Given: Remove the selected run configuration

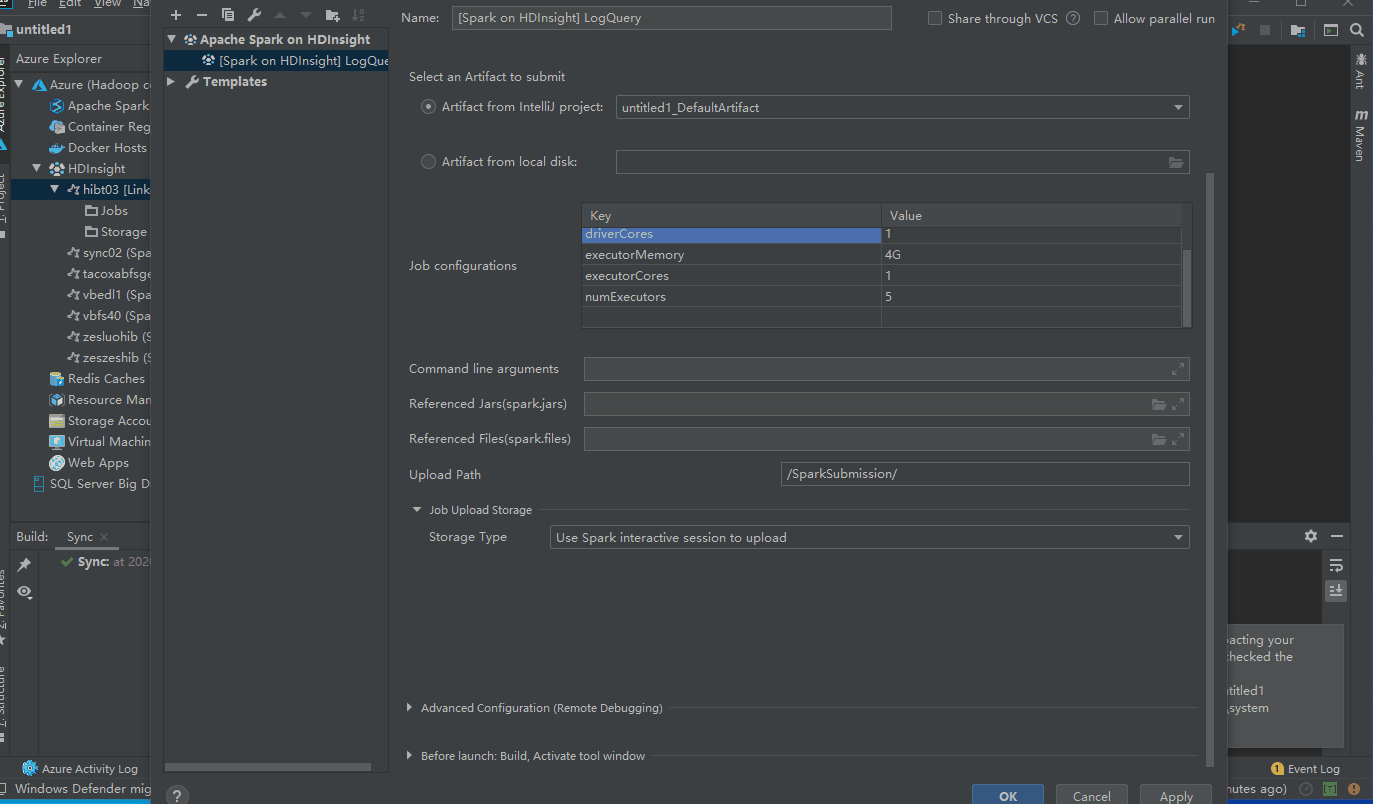Looking at the screenshot, I should tap(201, 15).
